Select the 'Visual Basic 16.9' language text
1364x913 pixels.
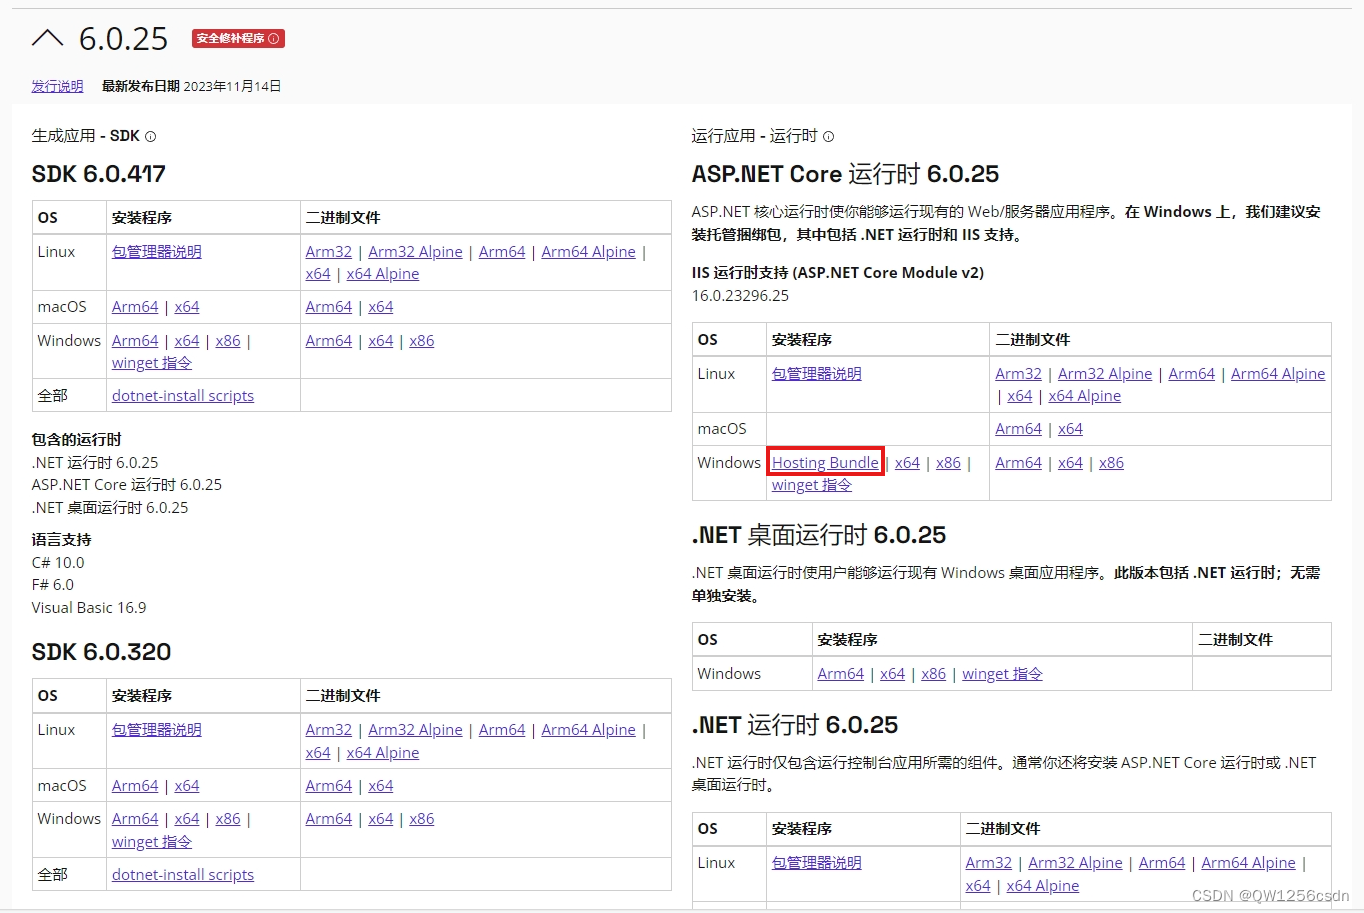tap(89, 608)
